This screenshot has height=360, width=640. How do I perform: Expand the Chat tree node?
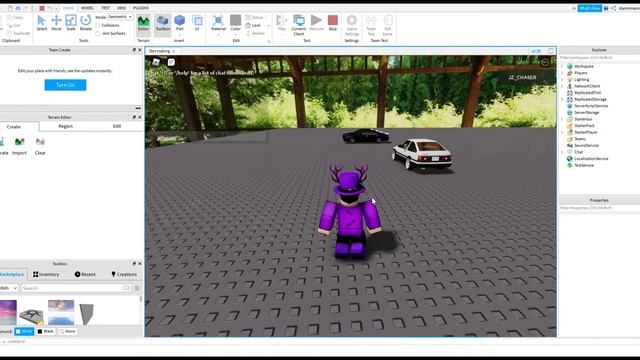[x=562, y=152]
